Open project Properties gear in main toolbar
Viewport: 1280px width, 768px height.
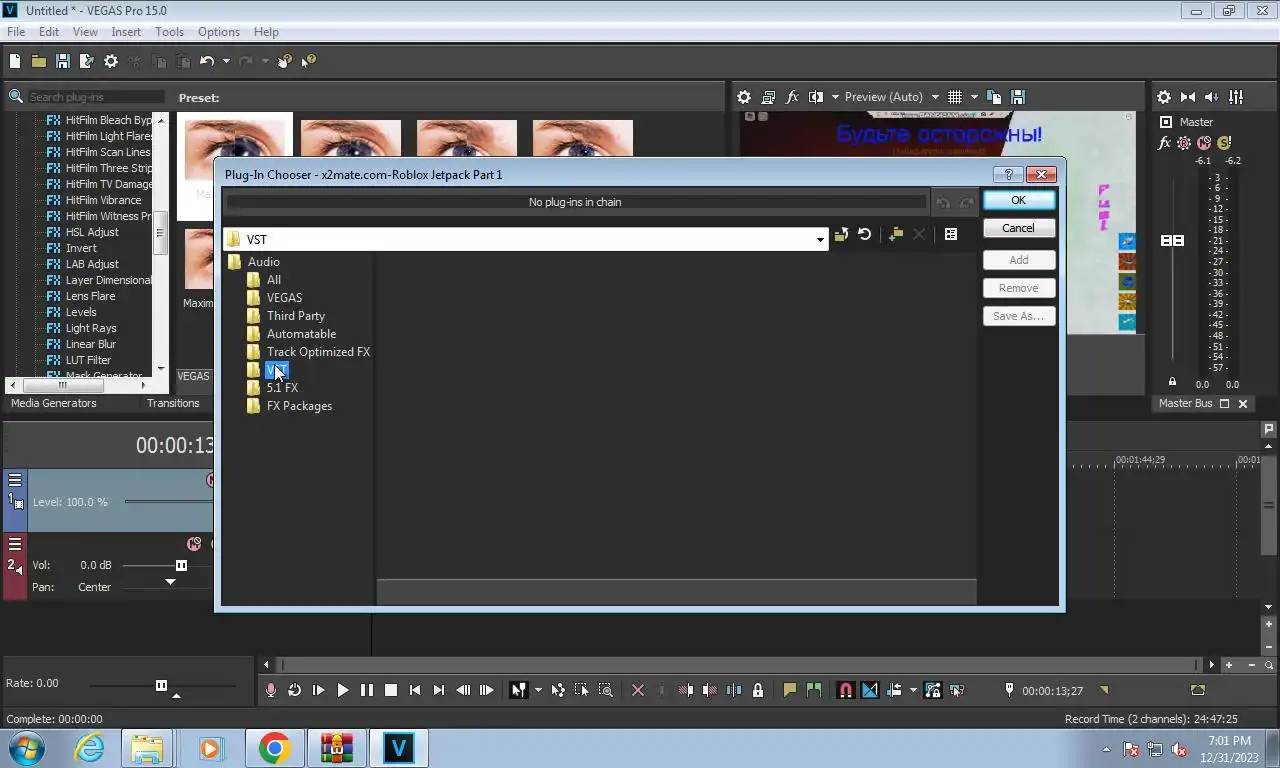point(111,61)
